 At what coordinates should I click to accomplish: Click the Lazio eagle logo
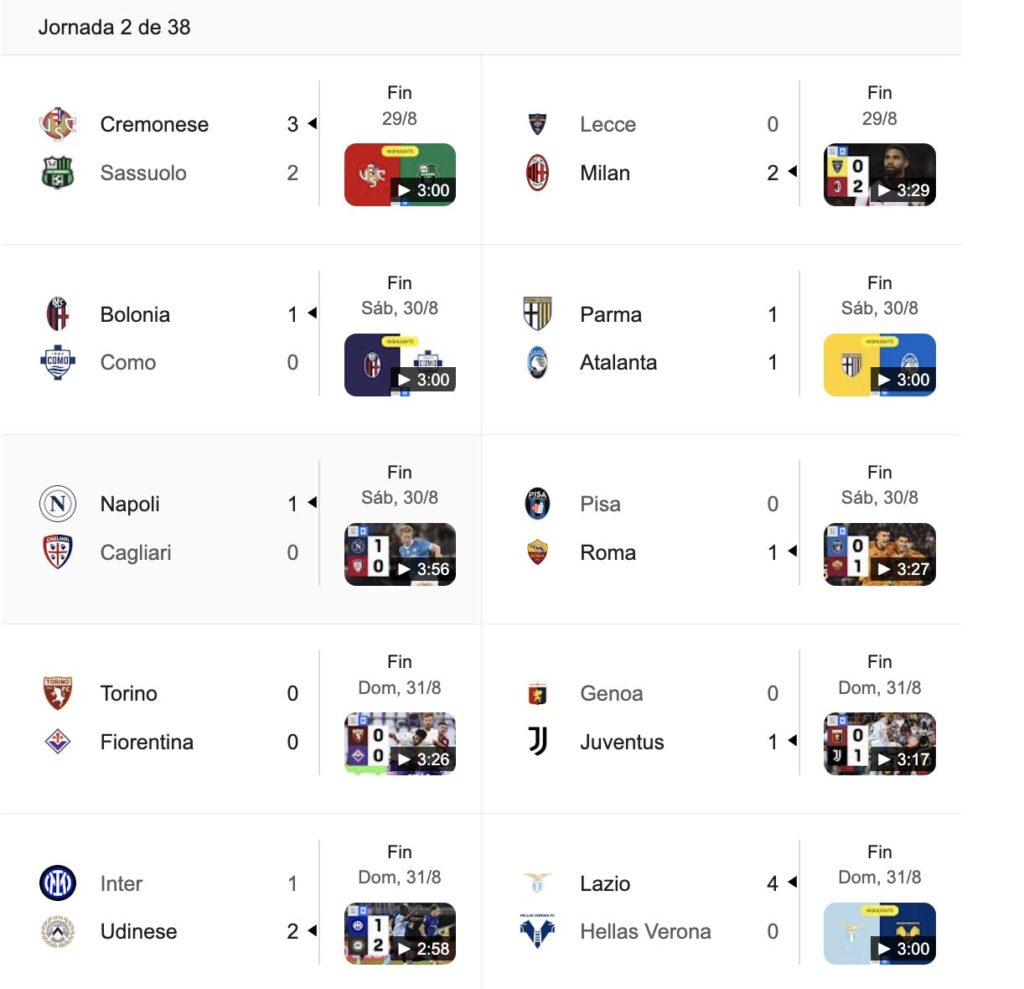click(x=538, y=883)
